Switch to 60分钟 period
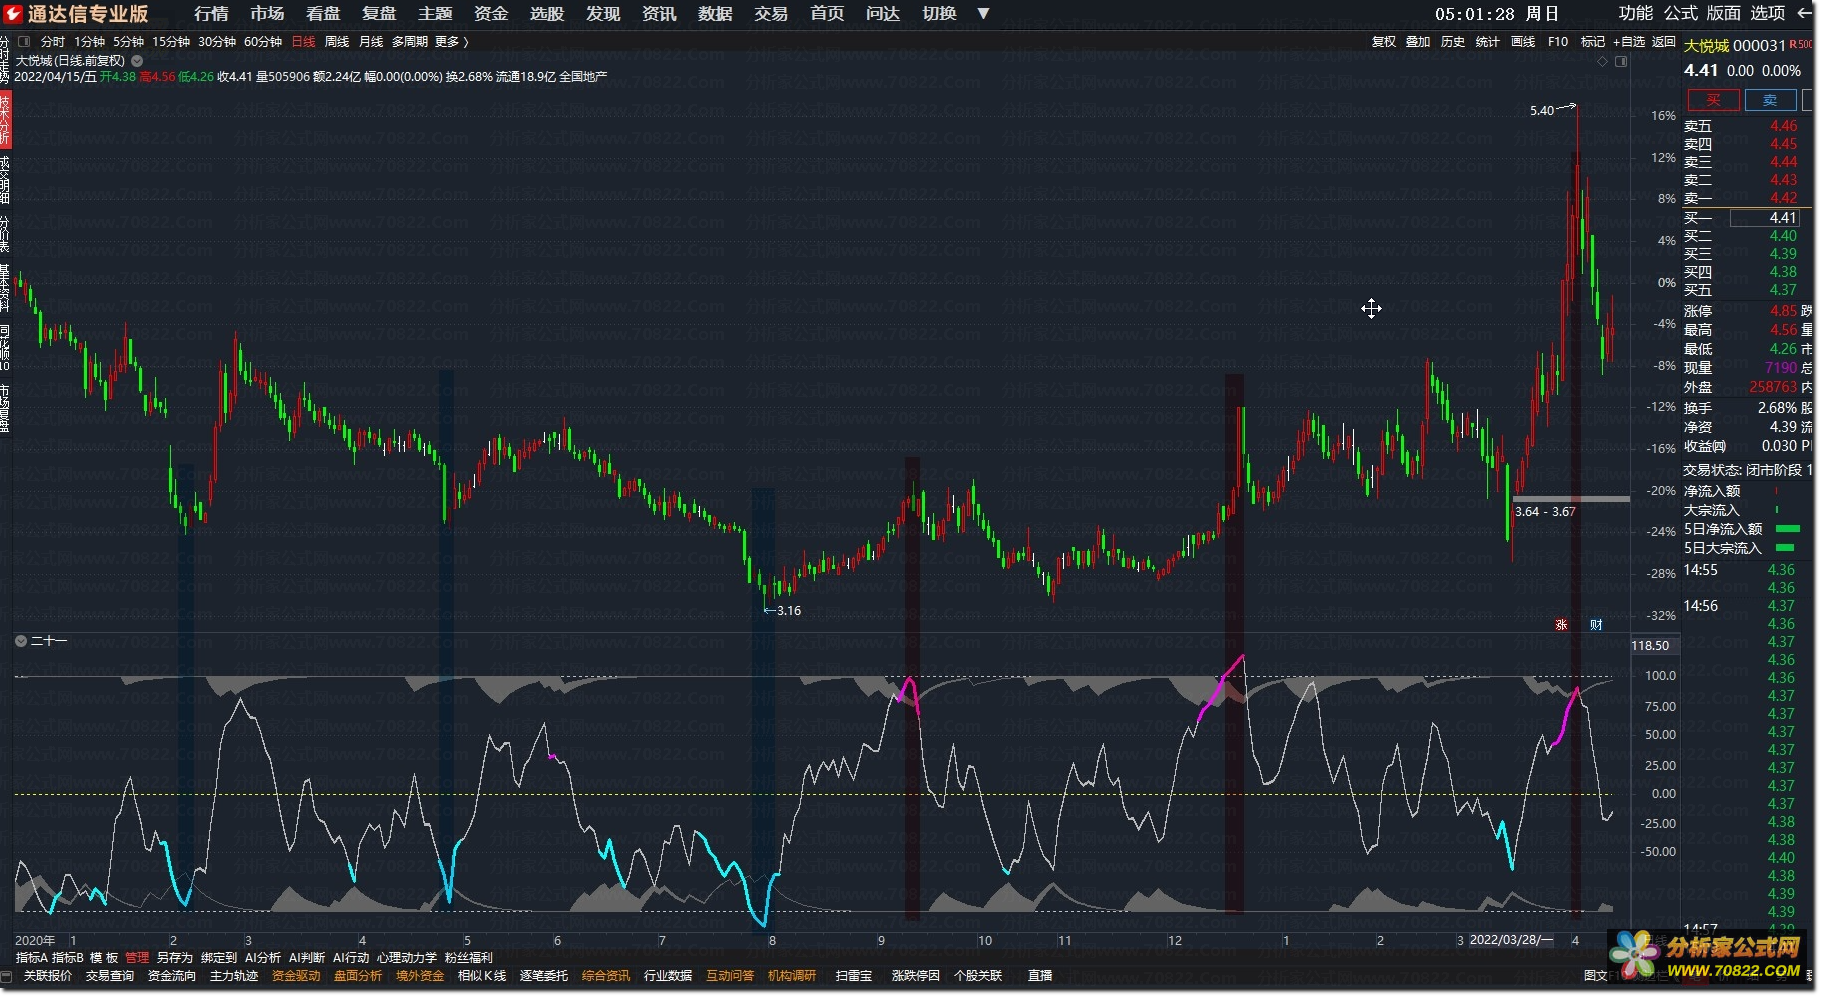 pyautogui.click(x=263, y=42)
